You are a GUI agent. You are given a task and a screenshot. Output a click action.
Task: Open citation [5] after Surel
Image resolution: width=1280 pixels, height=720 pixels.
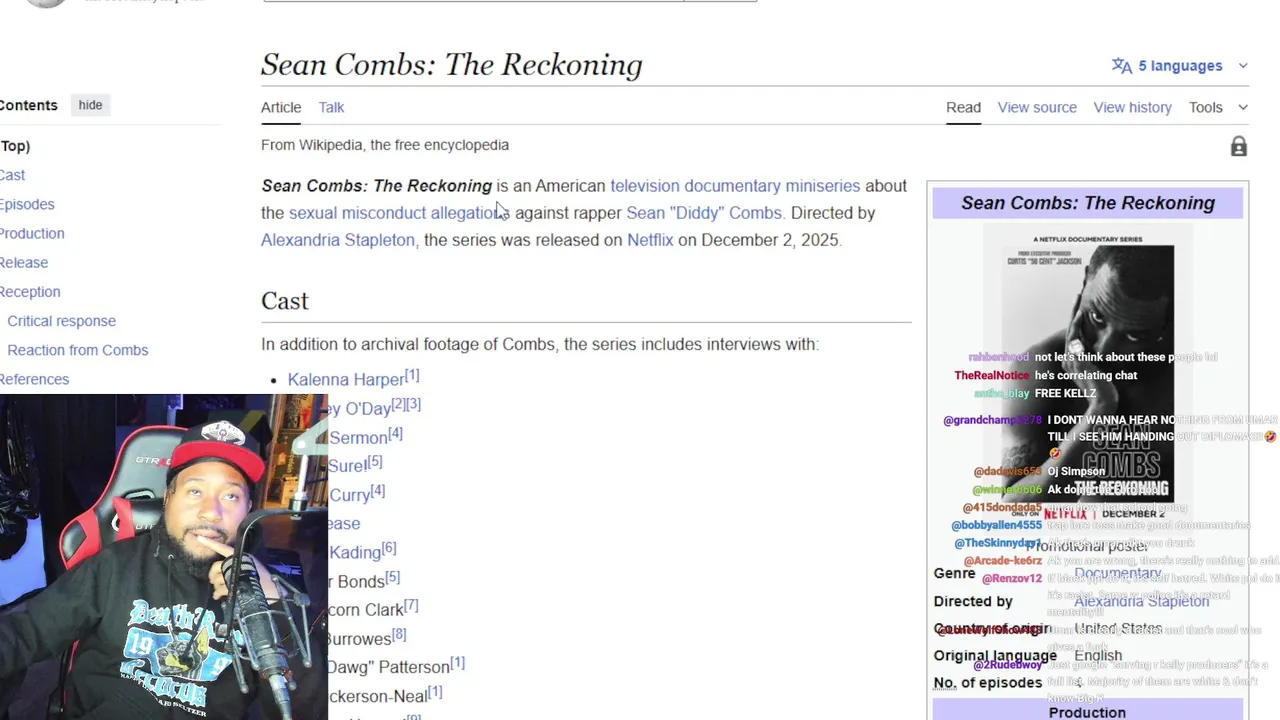[x=375, y=462]
